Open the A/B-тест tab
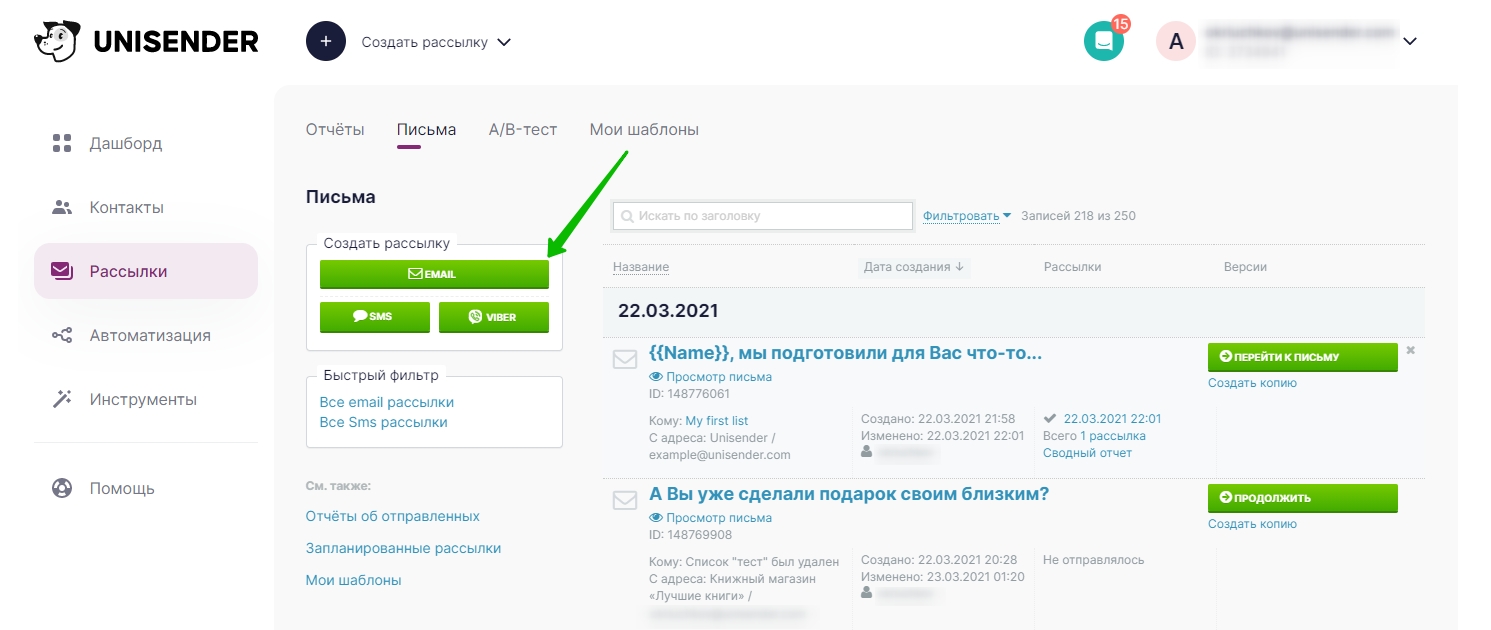 523,129
